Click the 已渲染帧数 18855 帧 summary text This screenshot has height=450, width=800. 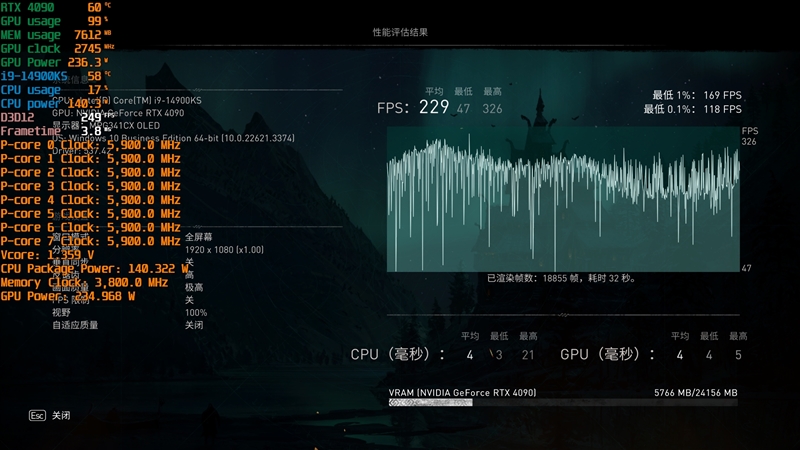coord(561,279)
